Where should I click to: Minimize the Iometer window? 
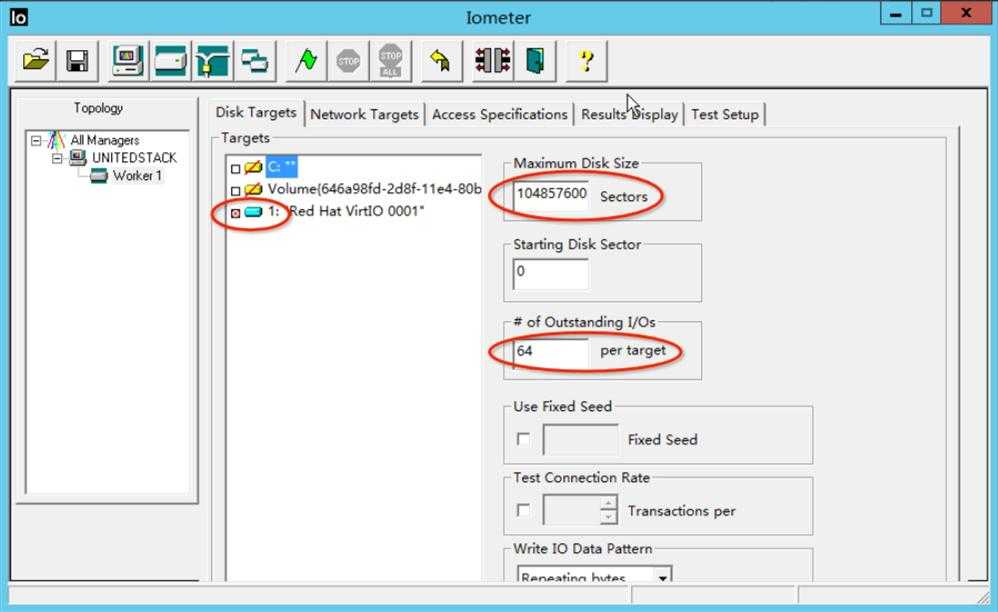tap(896, 14)
